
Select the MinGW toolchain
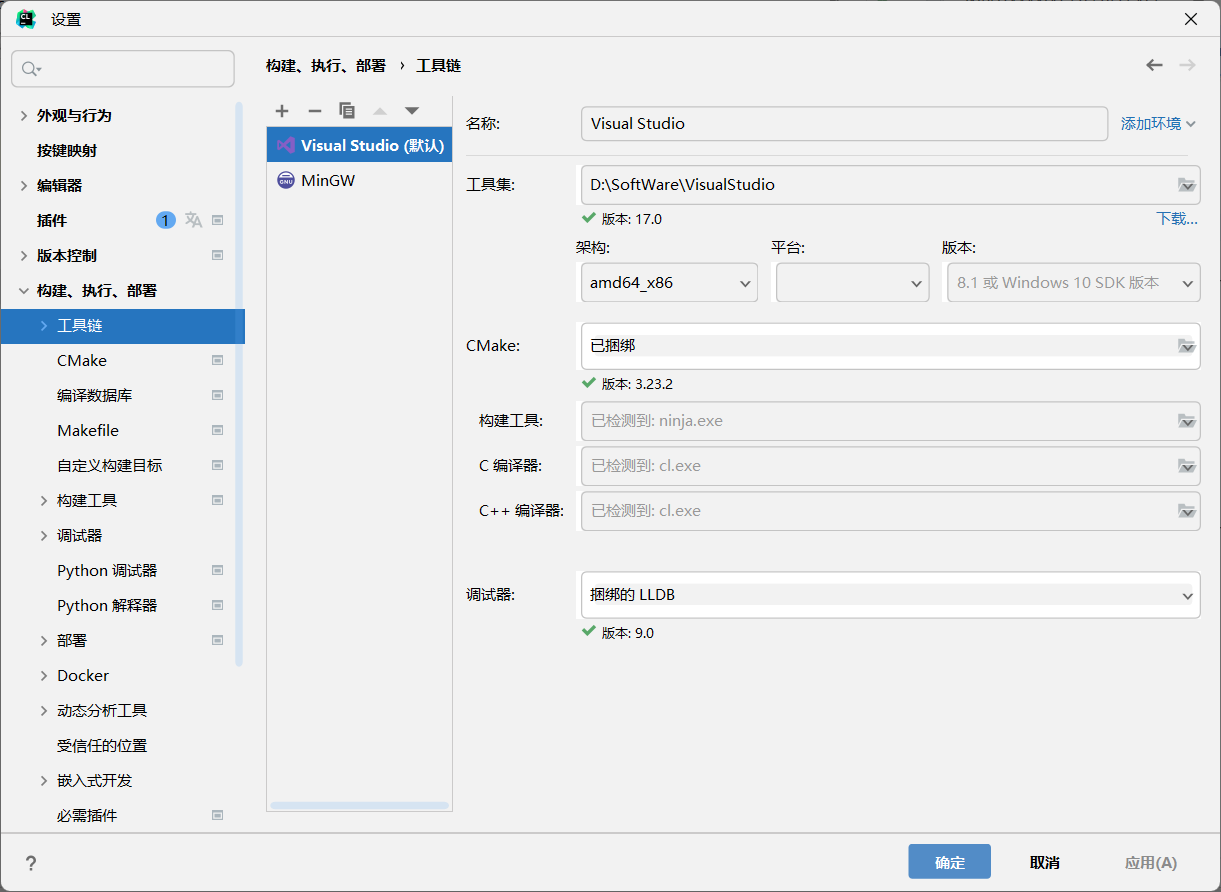pyautogui.click(x=359, y=180)
